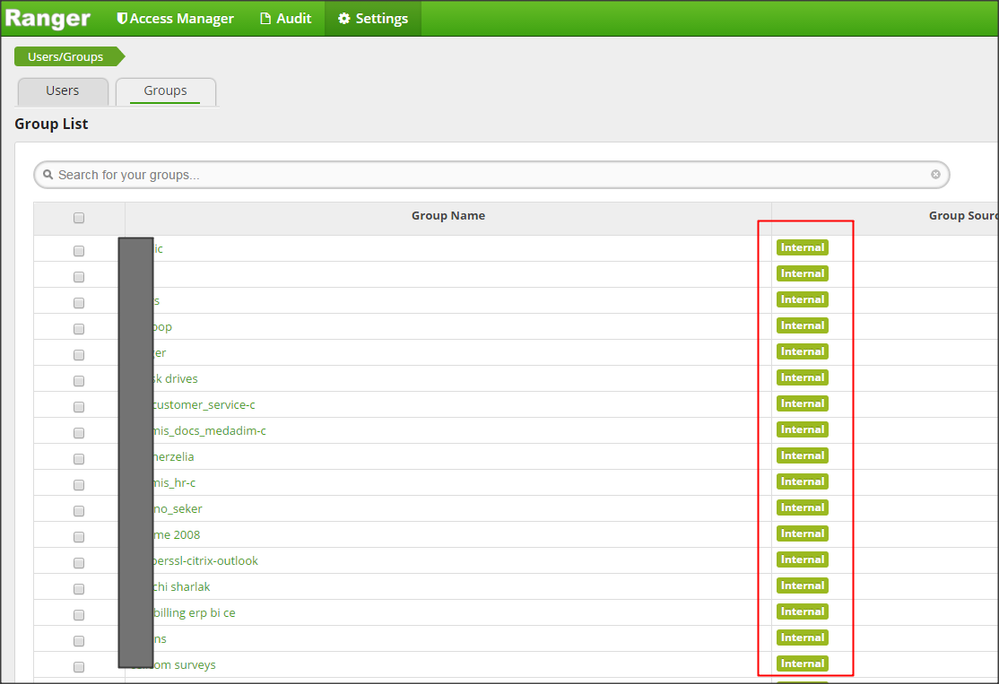The width and height of the screenshot is (999, 684).
Task: Click the Group List heading
Action: pos(52,124)
